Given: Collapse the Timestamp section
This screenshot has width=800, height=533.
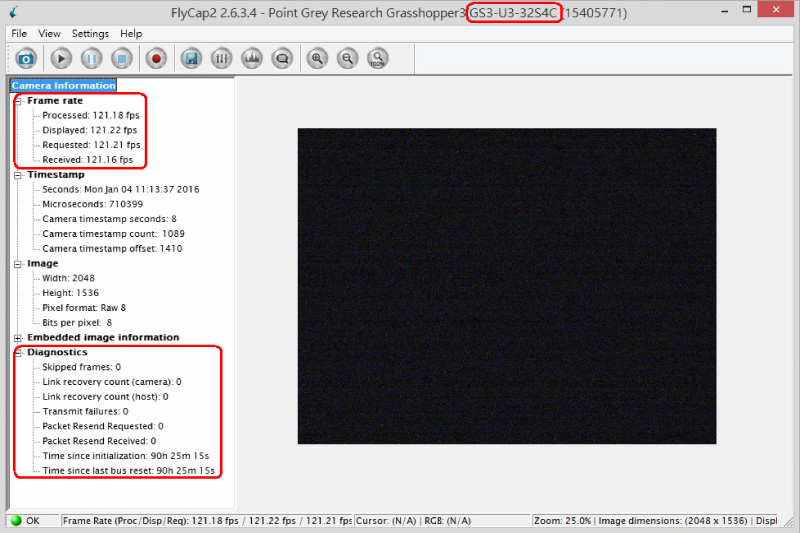Looking at the screenshot, I should (18, 175).
